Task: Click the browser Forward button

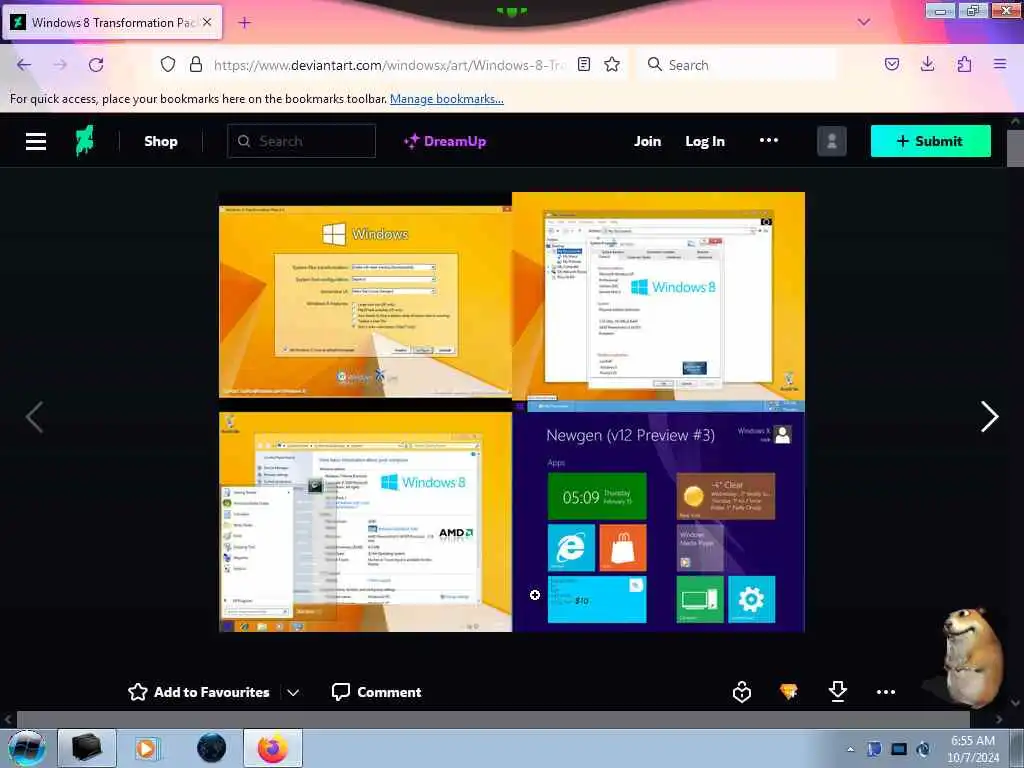Action: (x=60, y=65)
